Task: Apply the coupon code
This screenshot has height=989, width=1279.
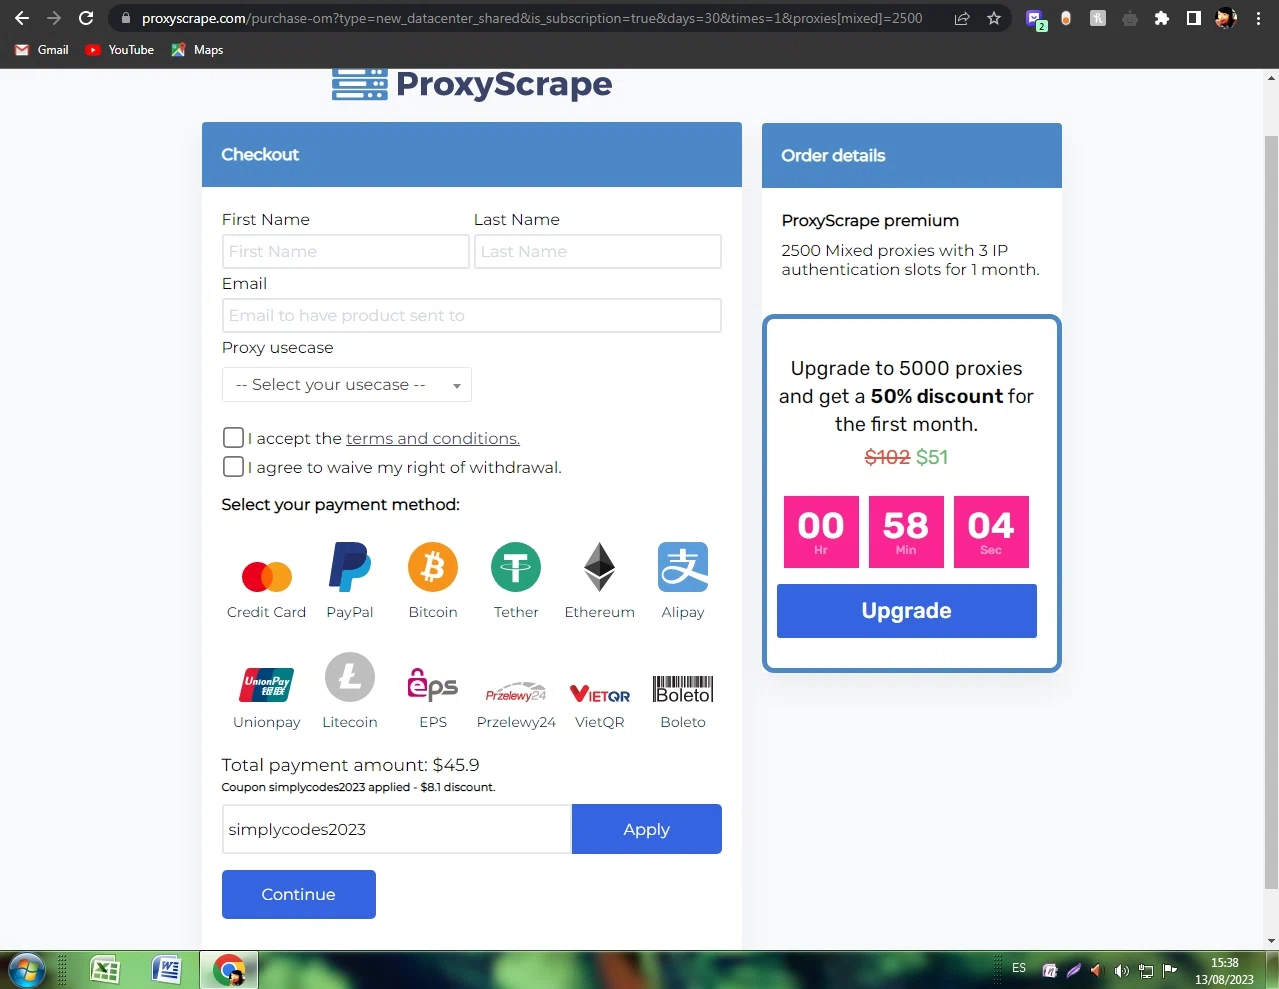Action: 647,829
